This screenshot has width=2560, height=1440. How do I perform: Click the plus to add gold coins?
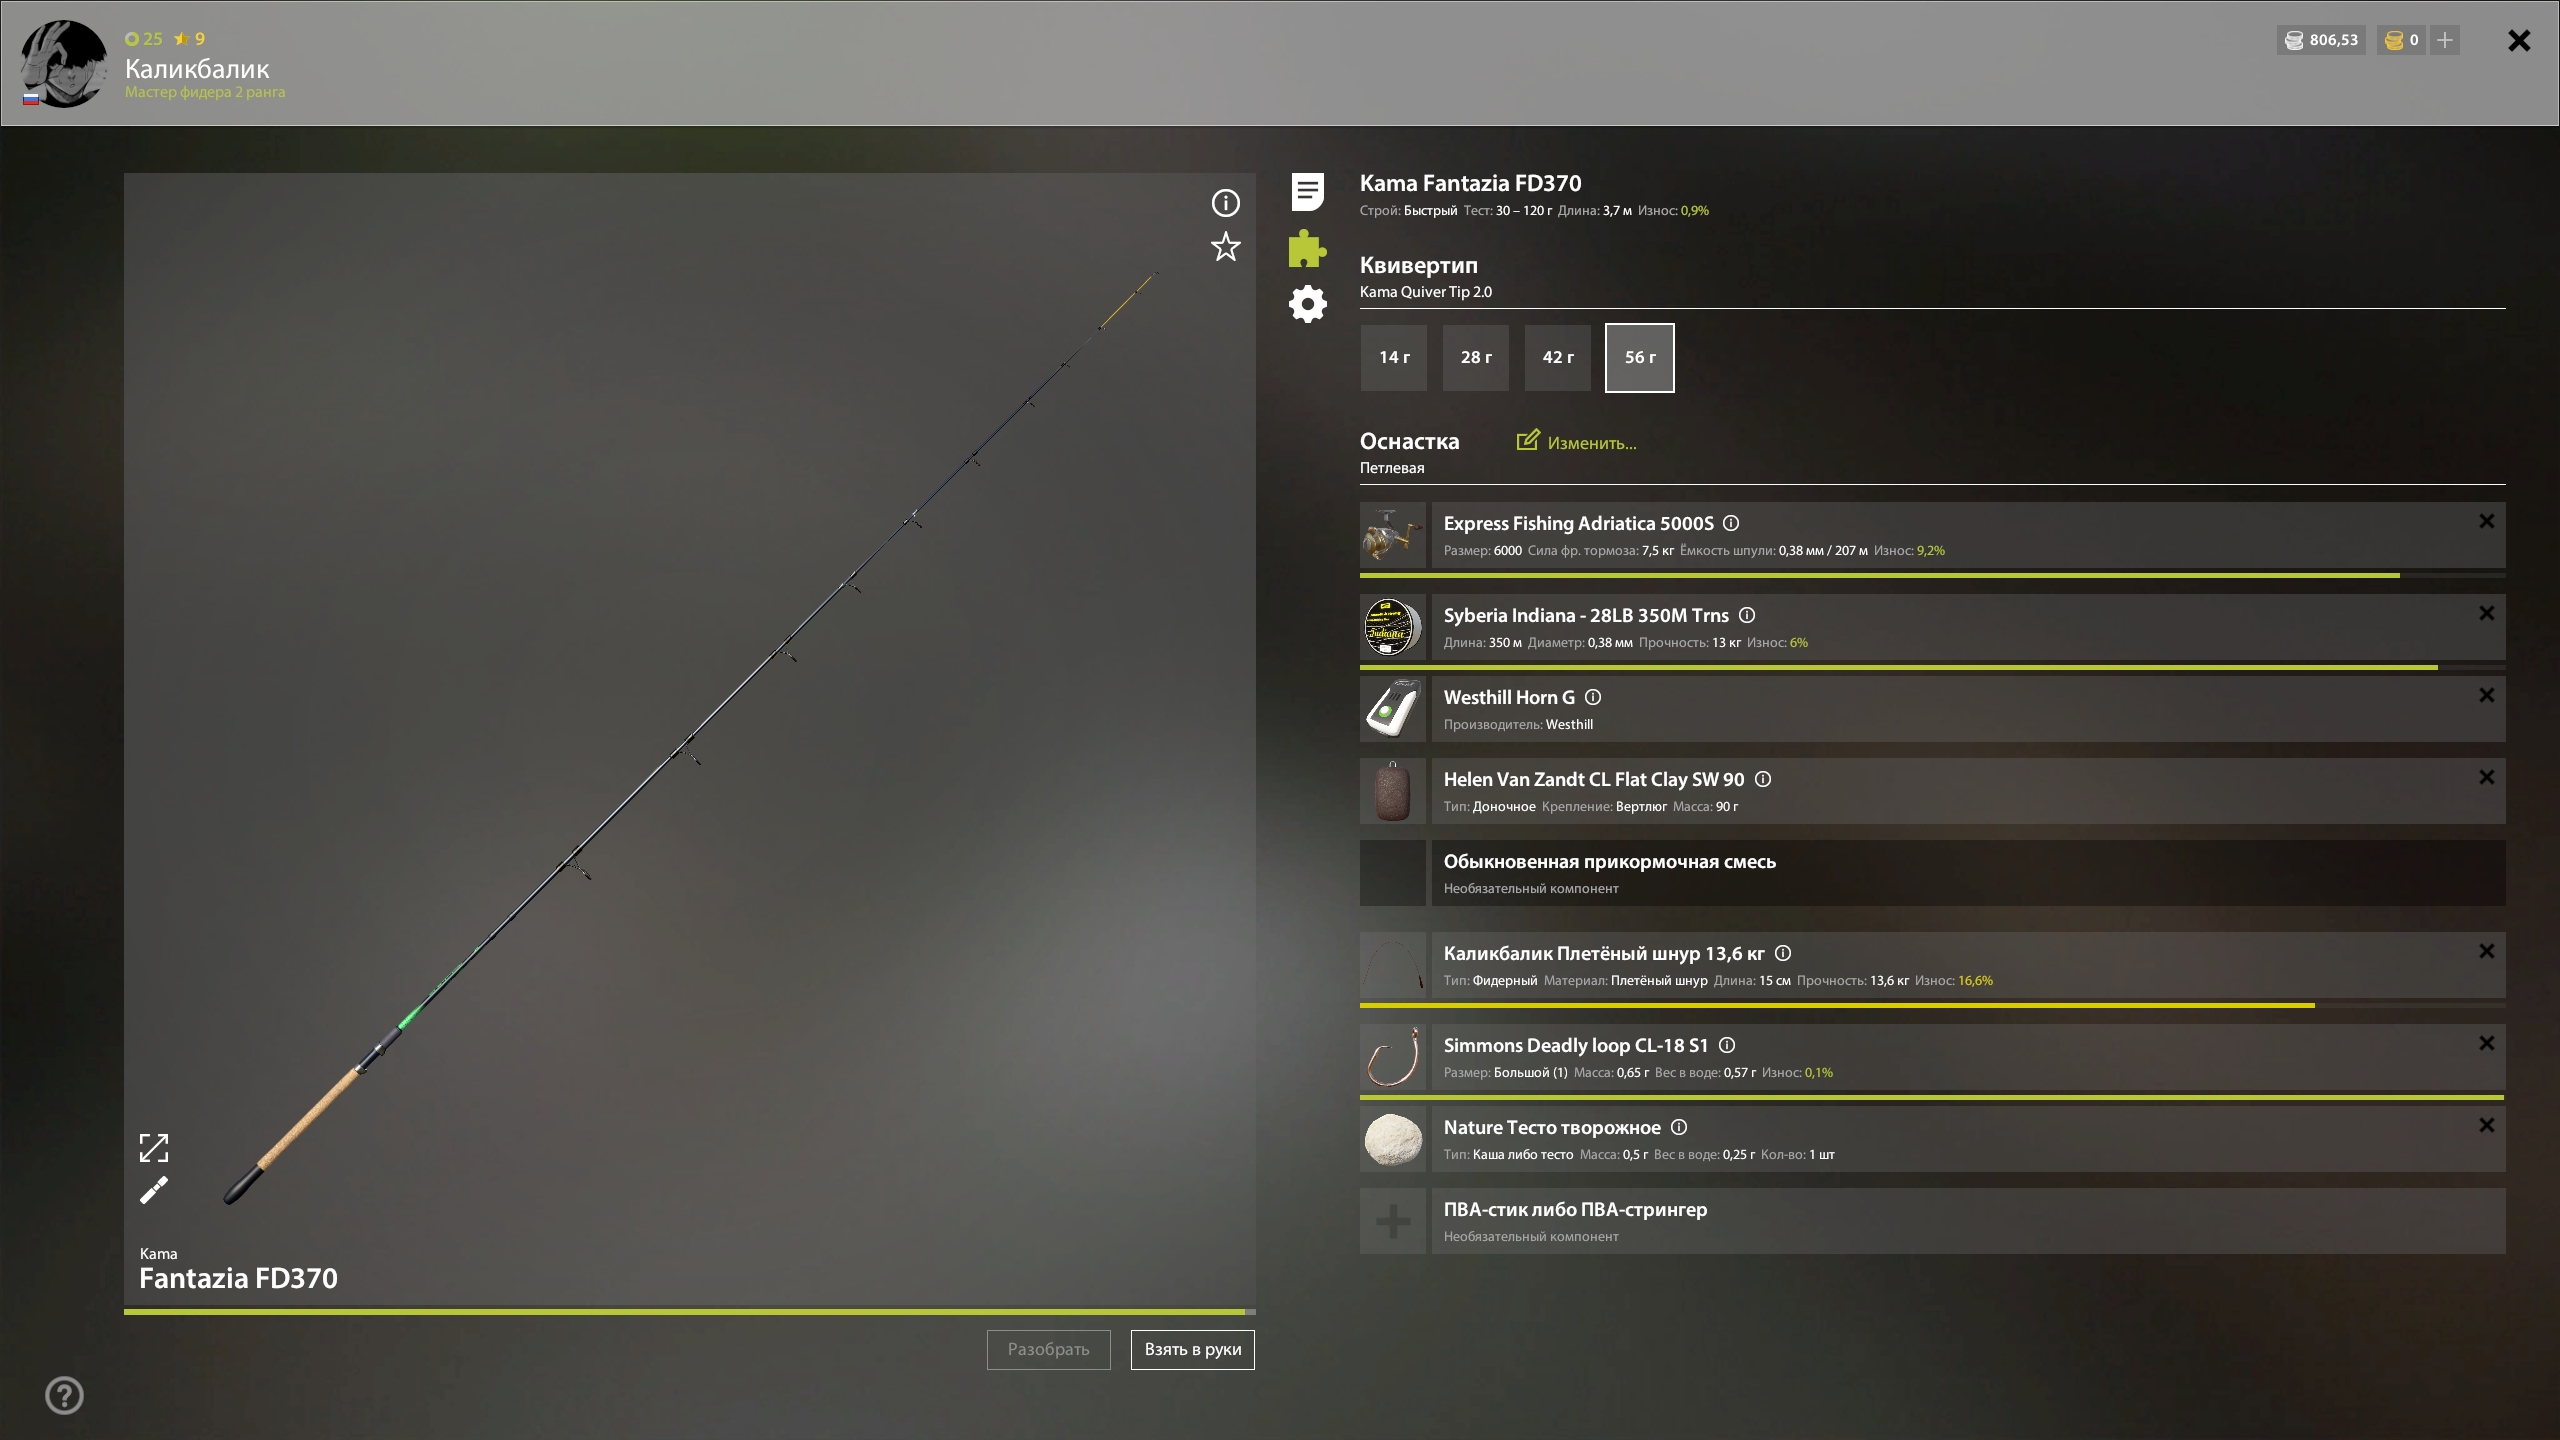pyautogui.click(x=2445, y=40)
